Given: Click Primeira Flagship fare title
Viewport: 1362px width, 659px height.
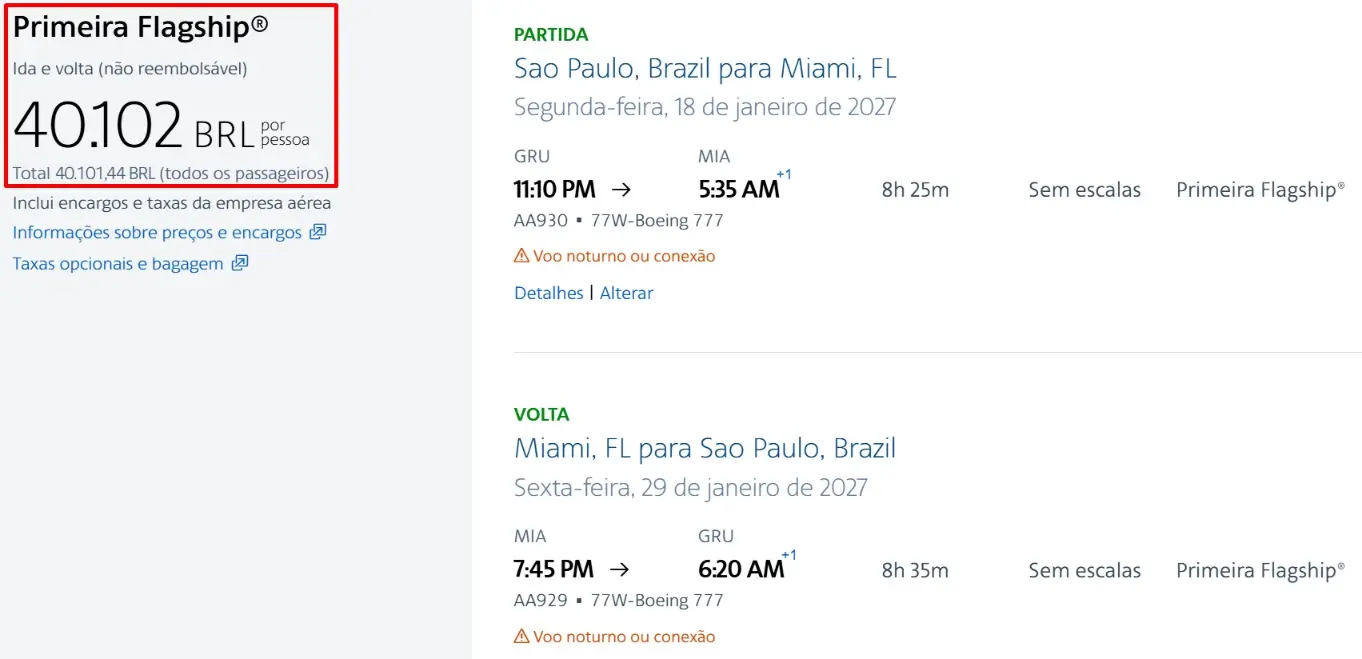Looking at the screenshot, I should [x=141, y=27].
